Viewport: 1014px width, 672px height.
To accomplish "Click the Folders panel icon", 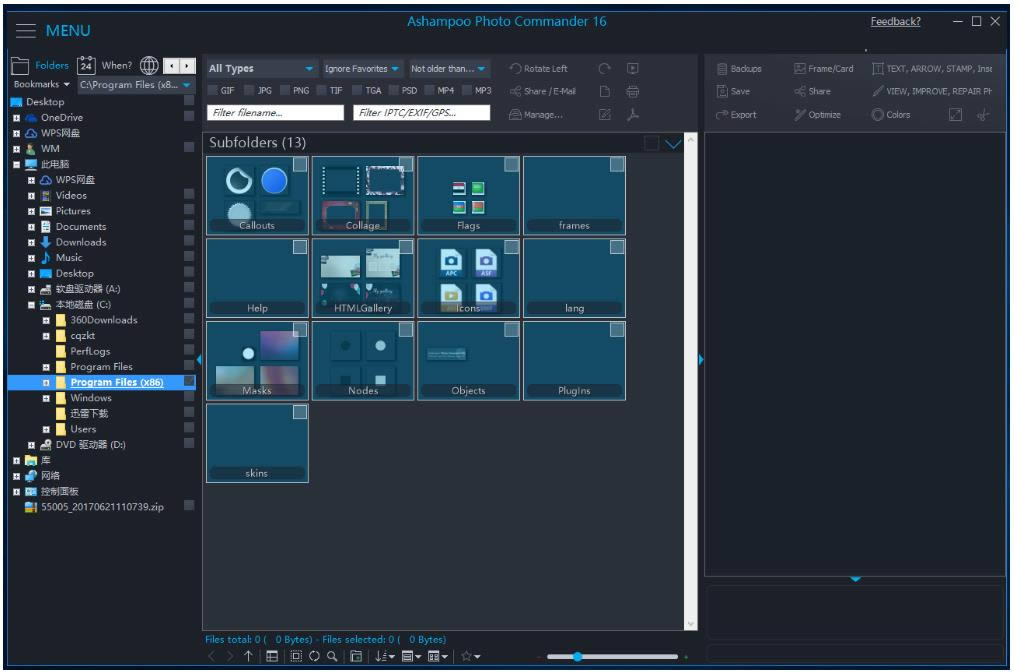I will click(x=21, y=65).
